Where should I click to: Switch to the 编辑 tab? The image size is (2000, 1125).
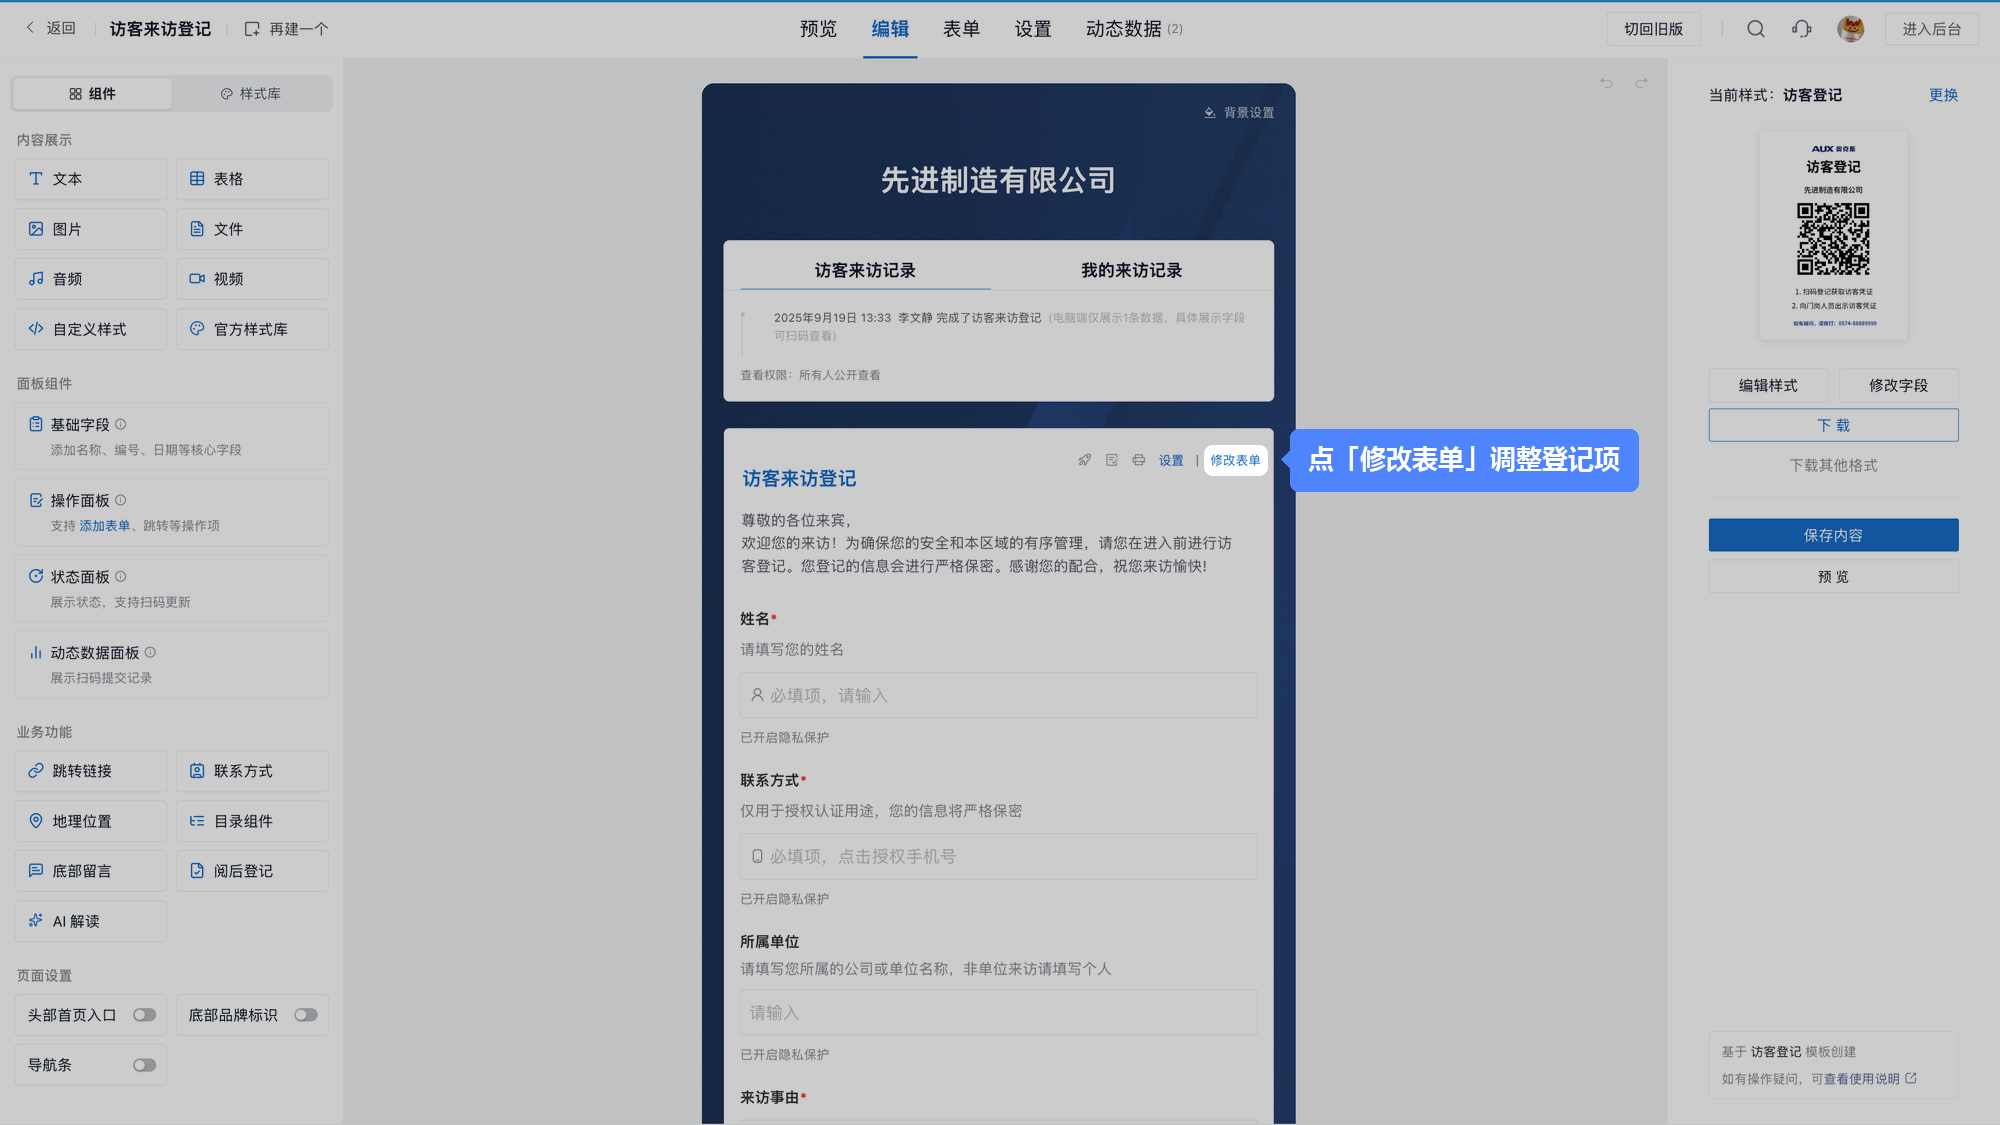[x=890, y=29]
